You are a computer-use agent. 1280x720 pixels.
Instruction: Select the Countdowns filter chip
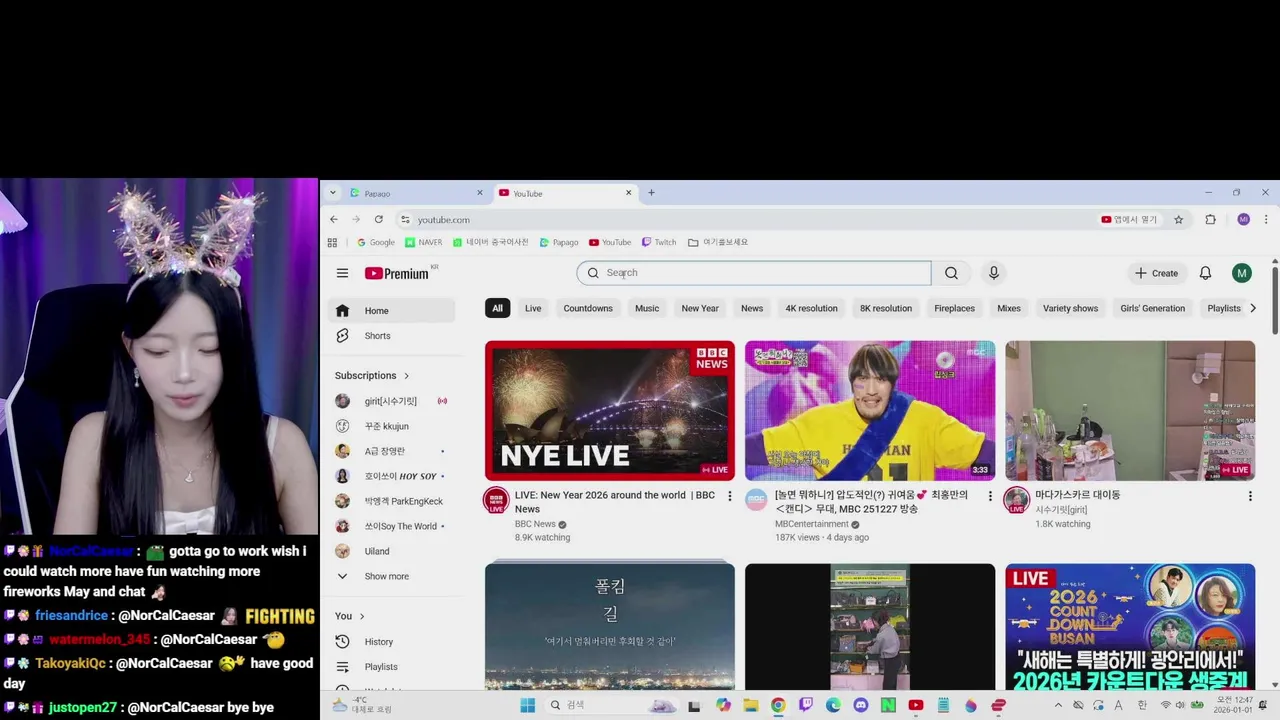click(x=588, y=308)
